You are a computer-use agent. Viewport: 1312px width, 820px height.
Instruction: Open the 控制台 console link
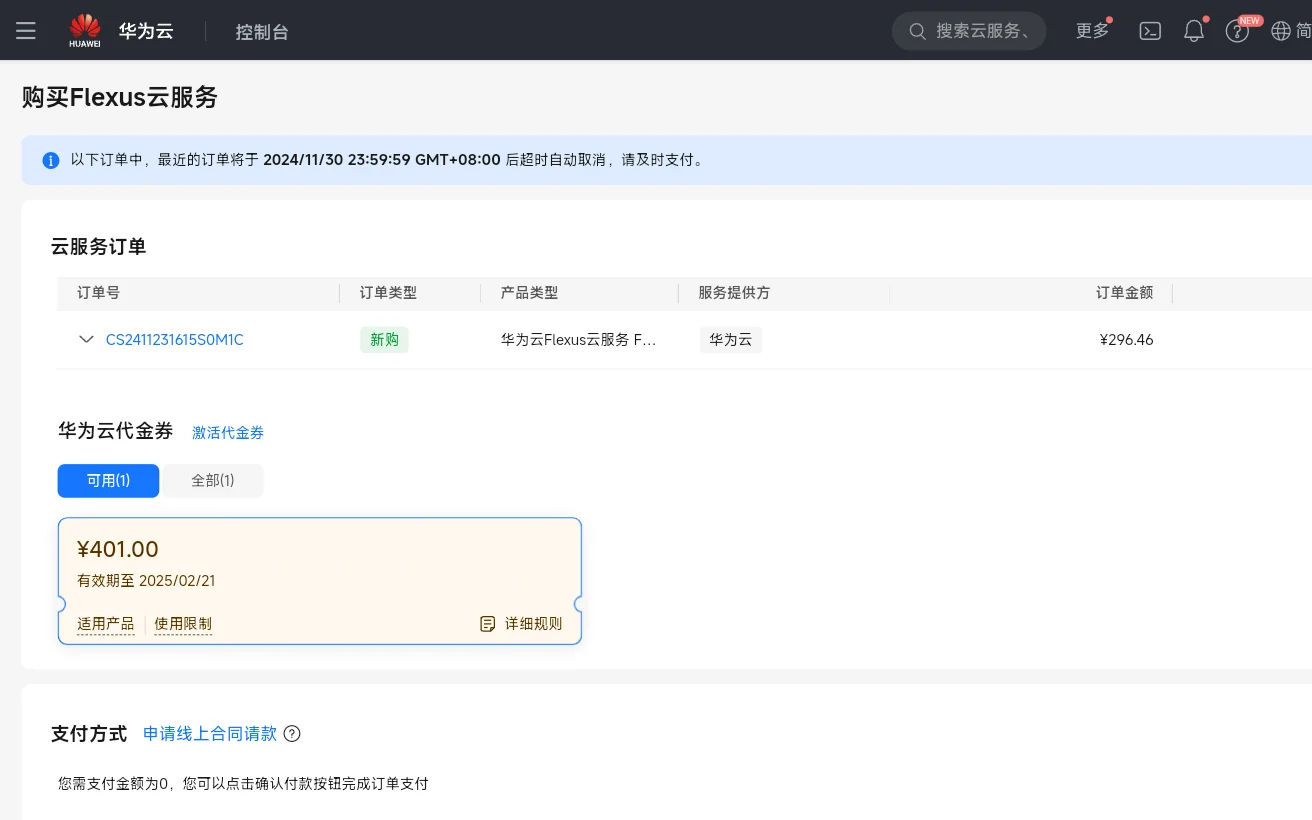pyautogui.click(x=262, y=31)
